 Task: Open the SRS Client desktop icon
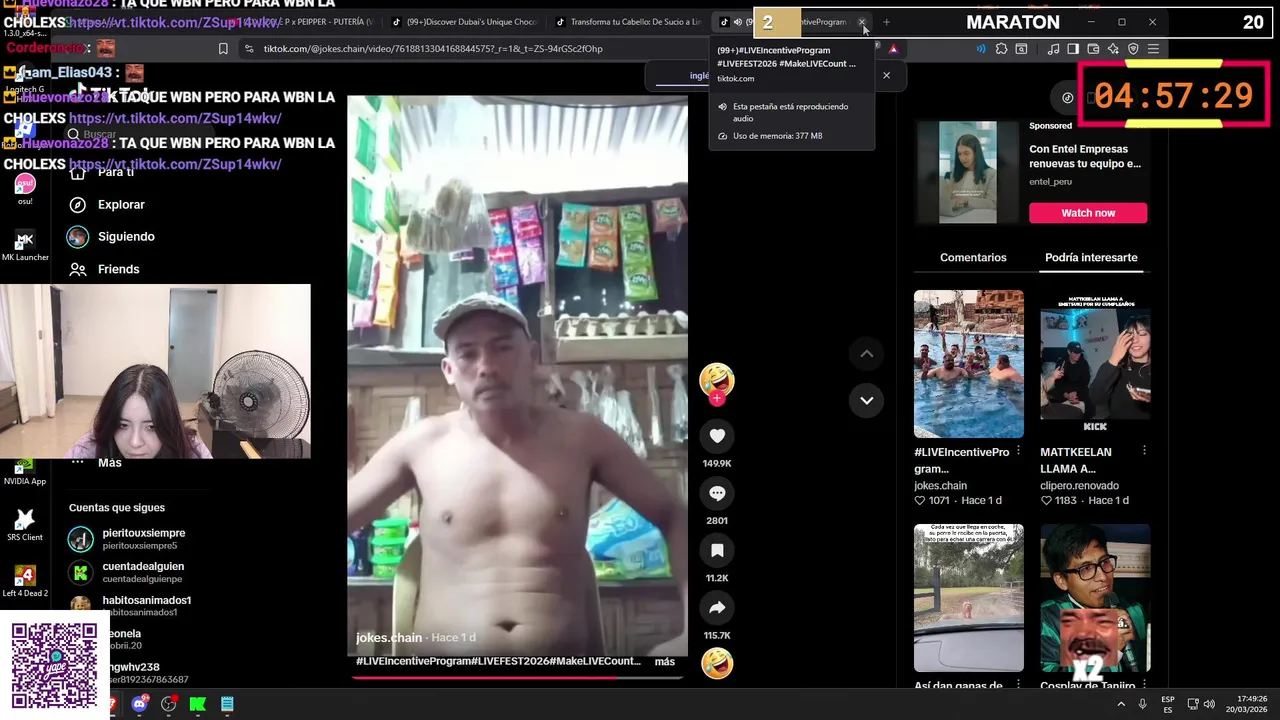point(25,525)
